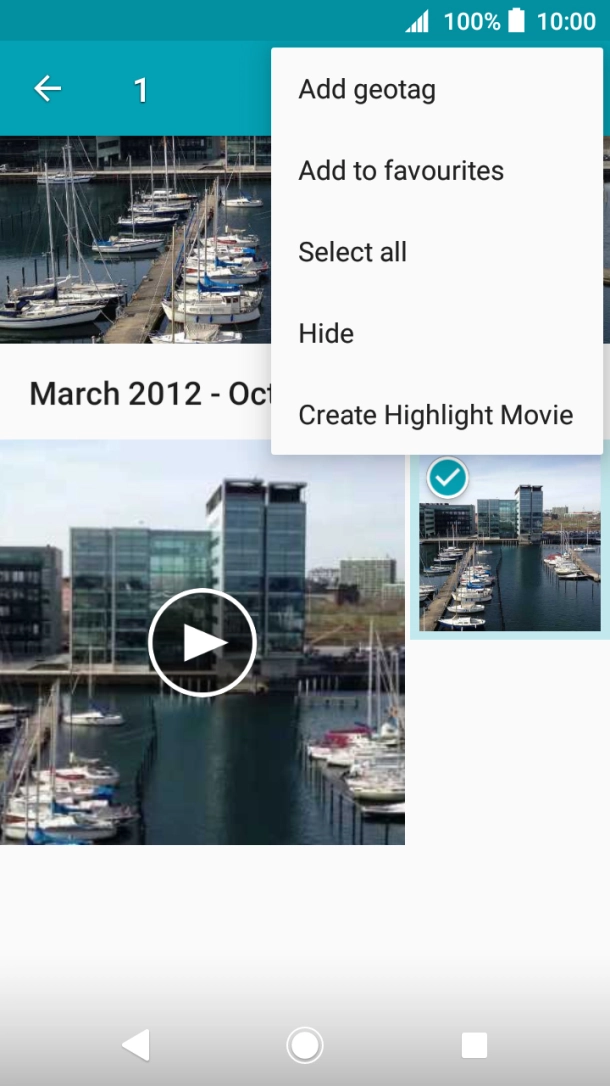The height and width of the screenshot is (1086, 610).
Task: Tap the March 2012 date heading
Action: click(140, 393)
